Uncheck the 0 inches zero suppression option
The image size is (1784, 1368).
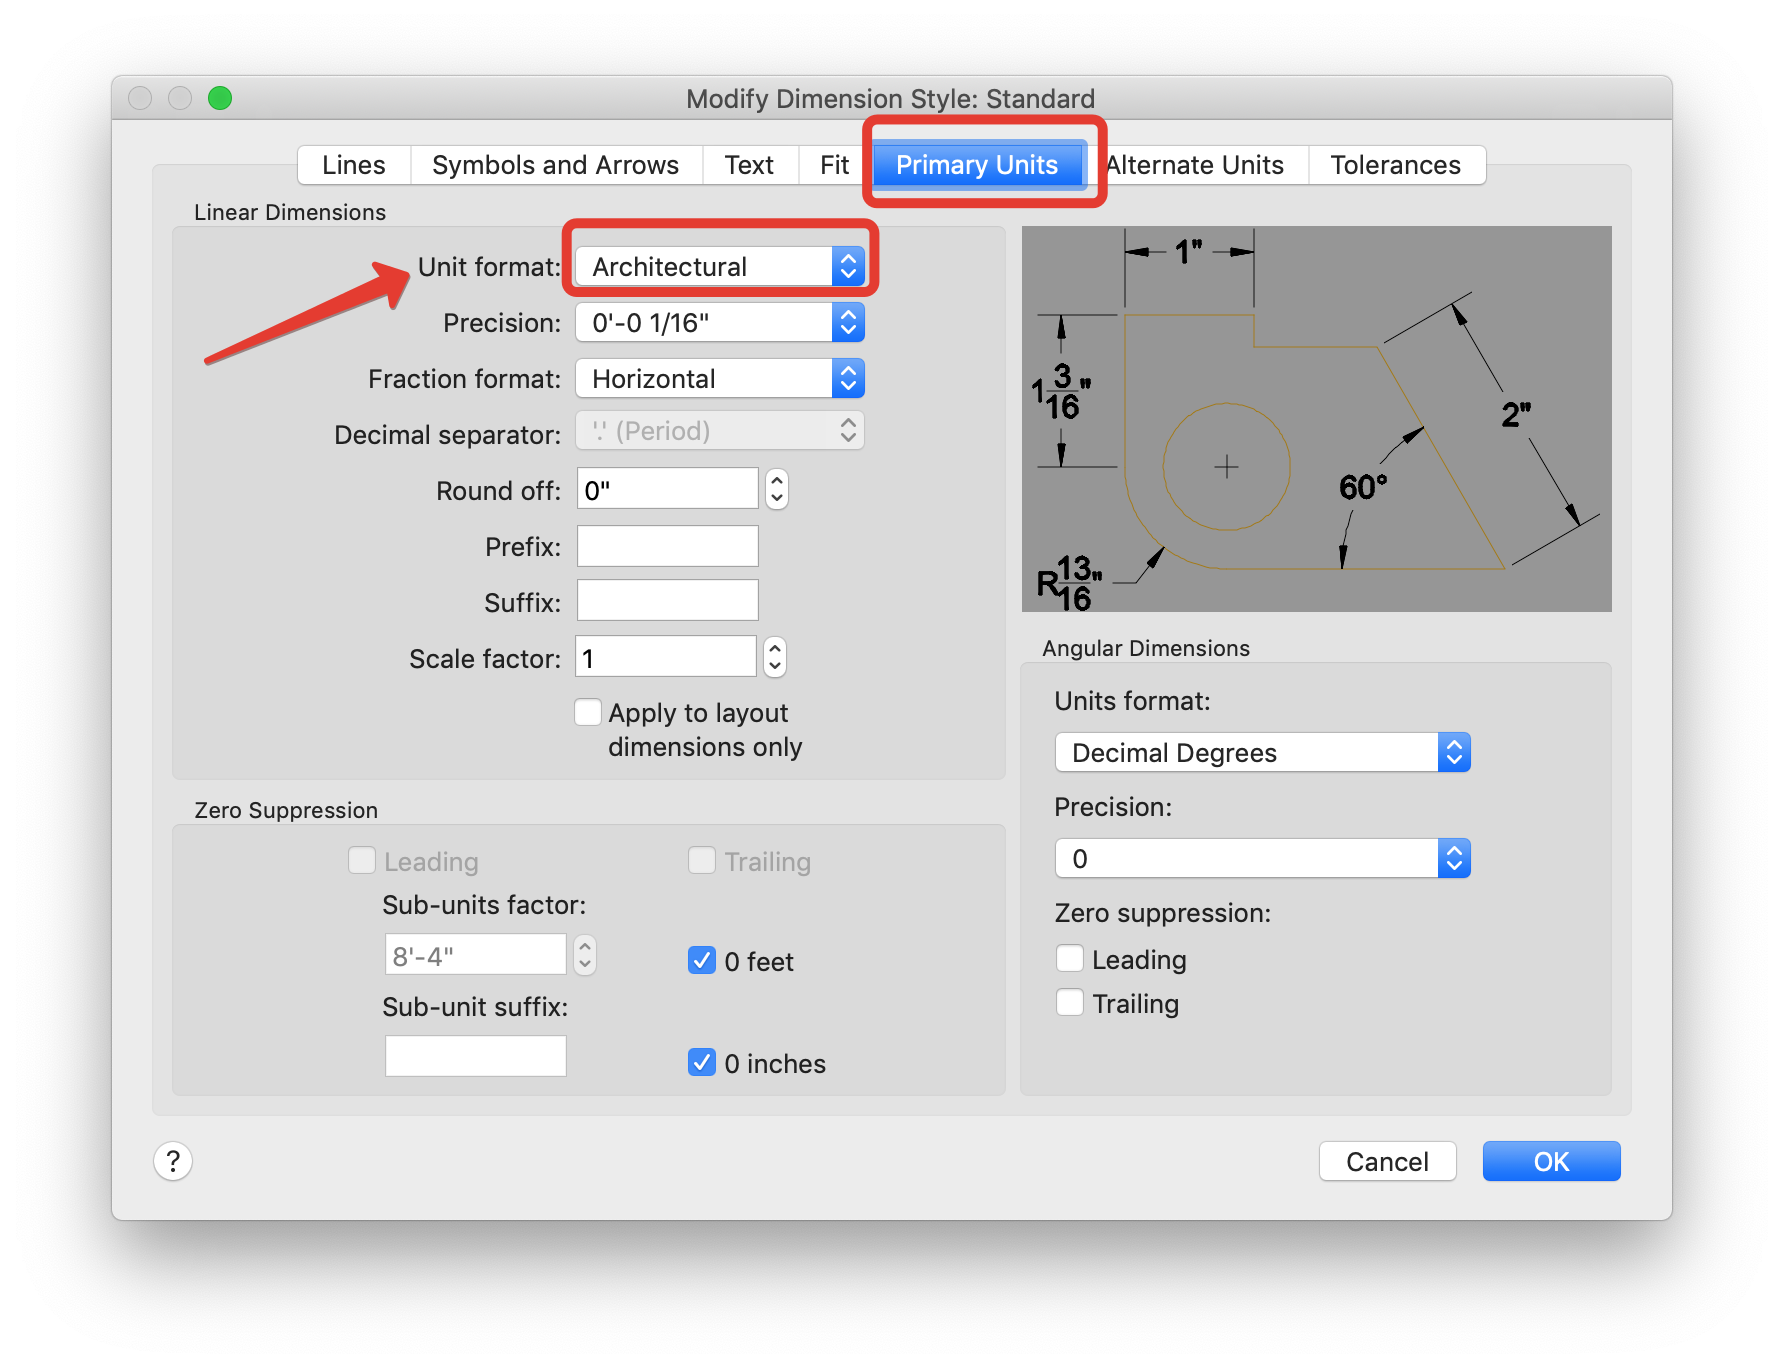pos(701,1063)
